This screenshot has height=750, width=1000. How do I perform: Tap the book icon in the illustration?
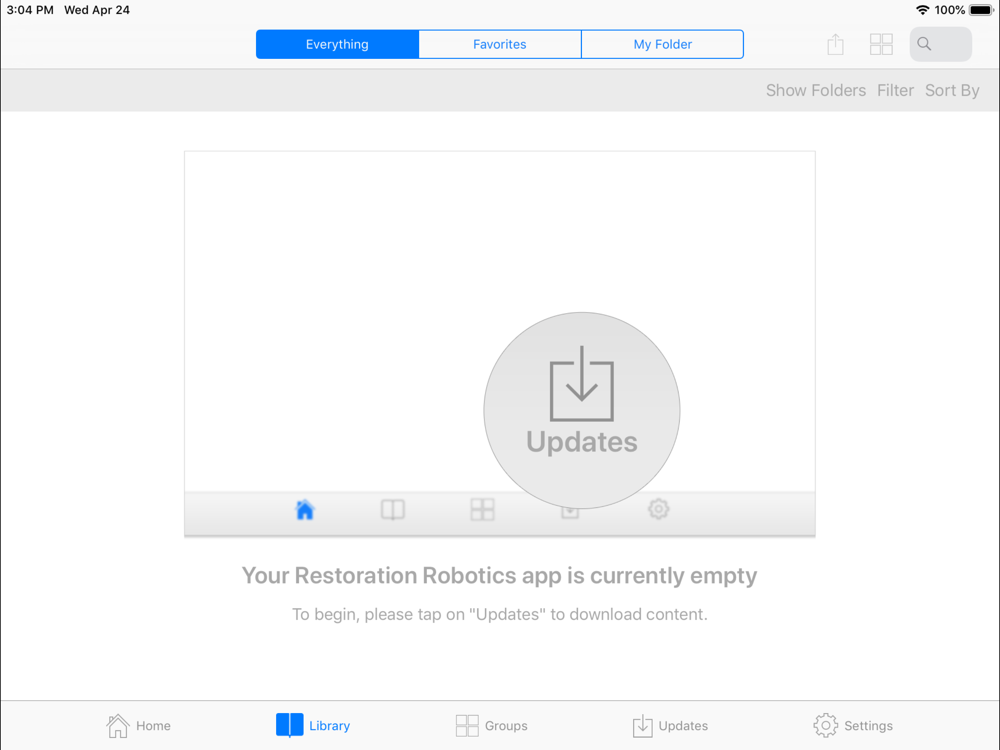pos(393,510)
